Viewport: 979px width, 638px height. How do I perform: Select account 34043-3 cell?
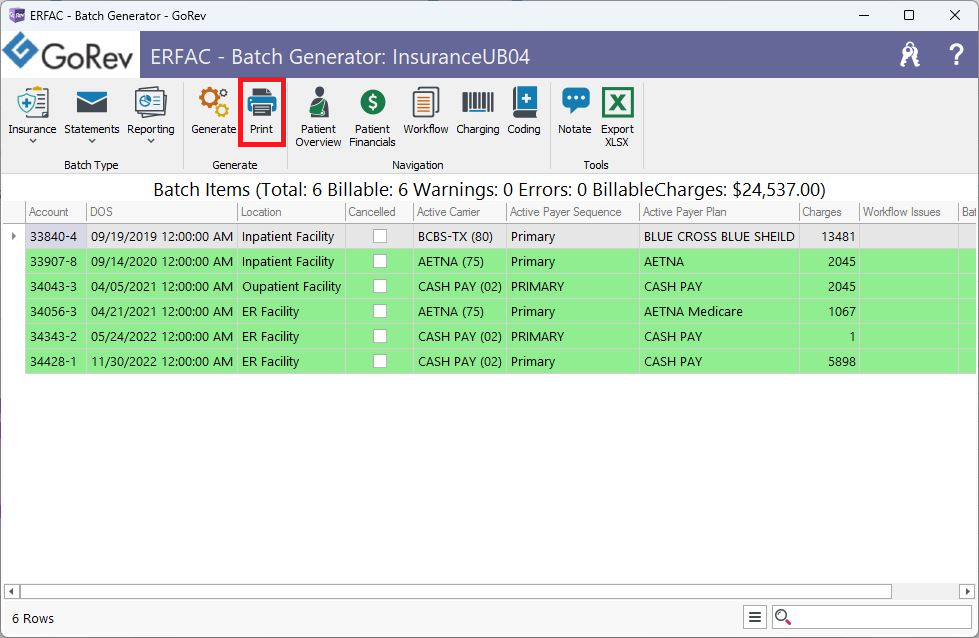click(x=56, y=286)
